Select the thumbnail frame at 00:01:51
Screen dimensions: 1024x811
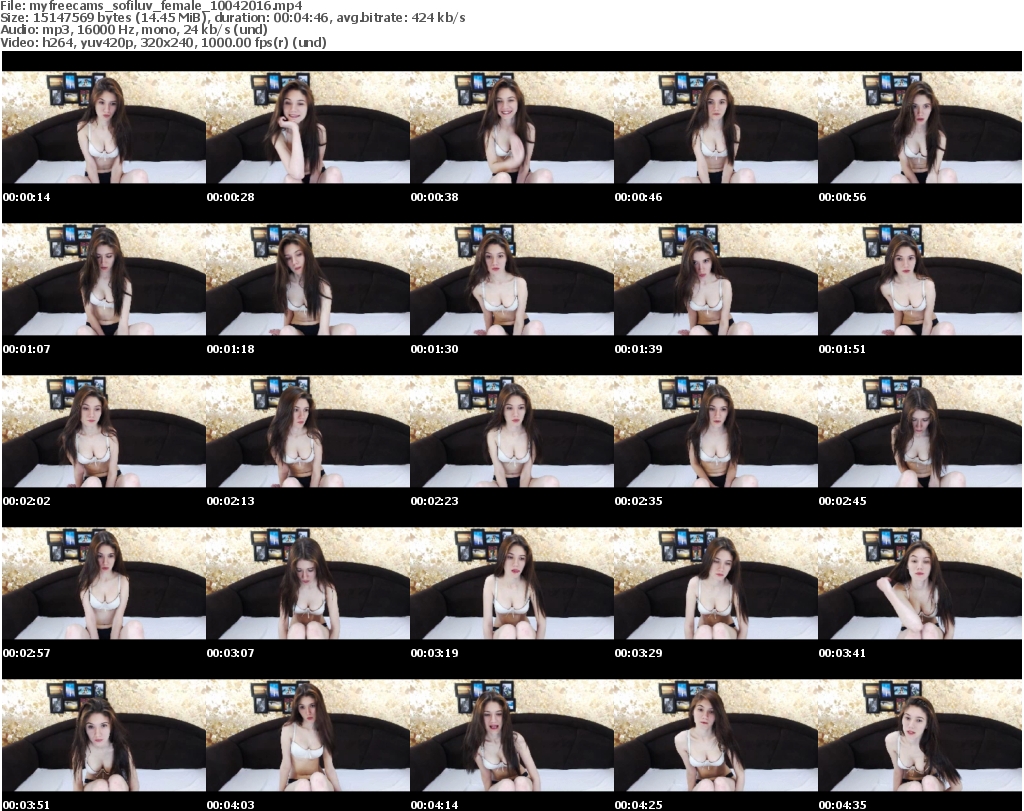920,279
